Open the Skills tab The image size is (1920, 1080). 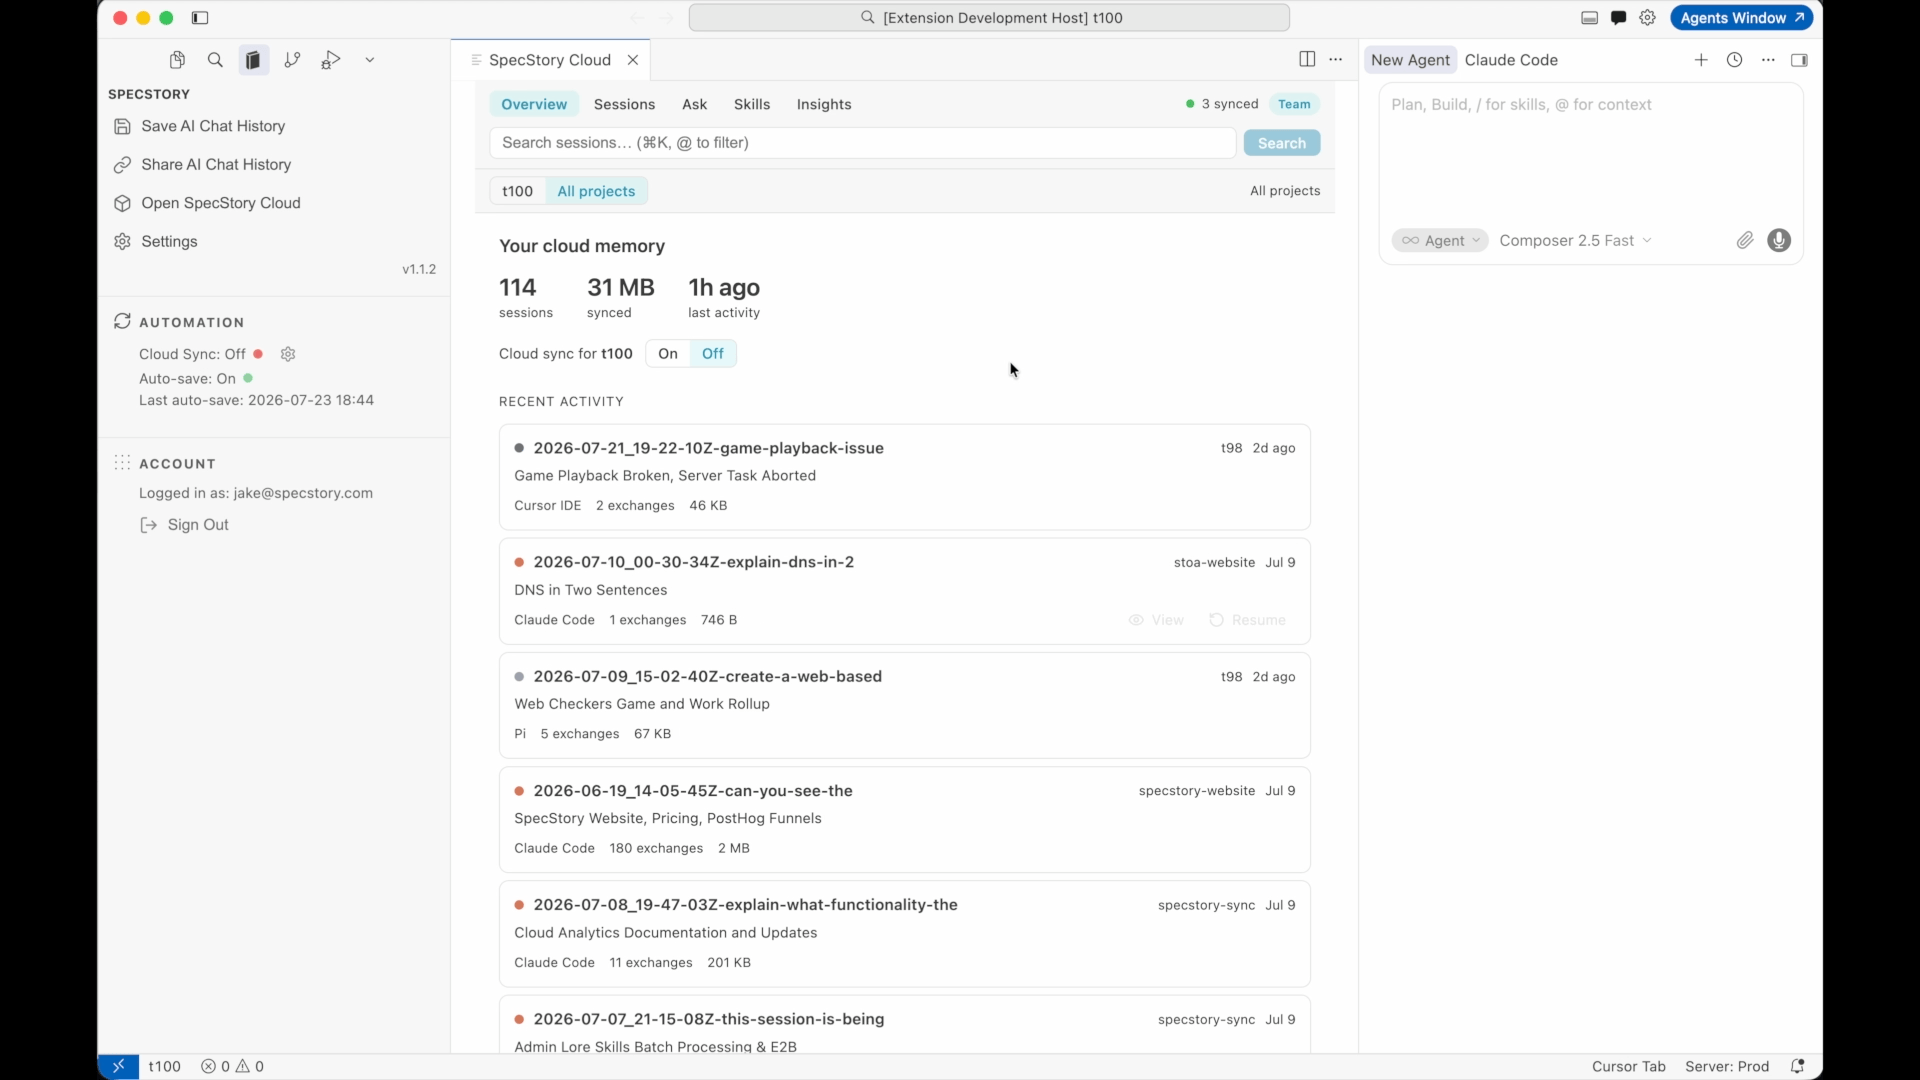pyautogui.click(x=752, y=104)
